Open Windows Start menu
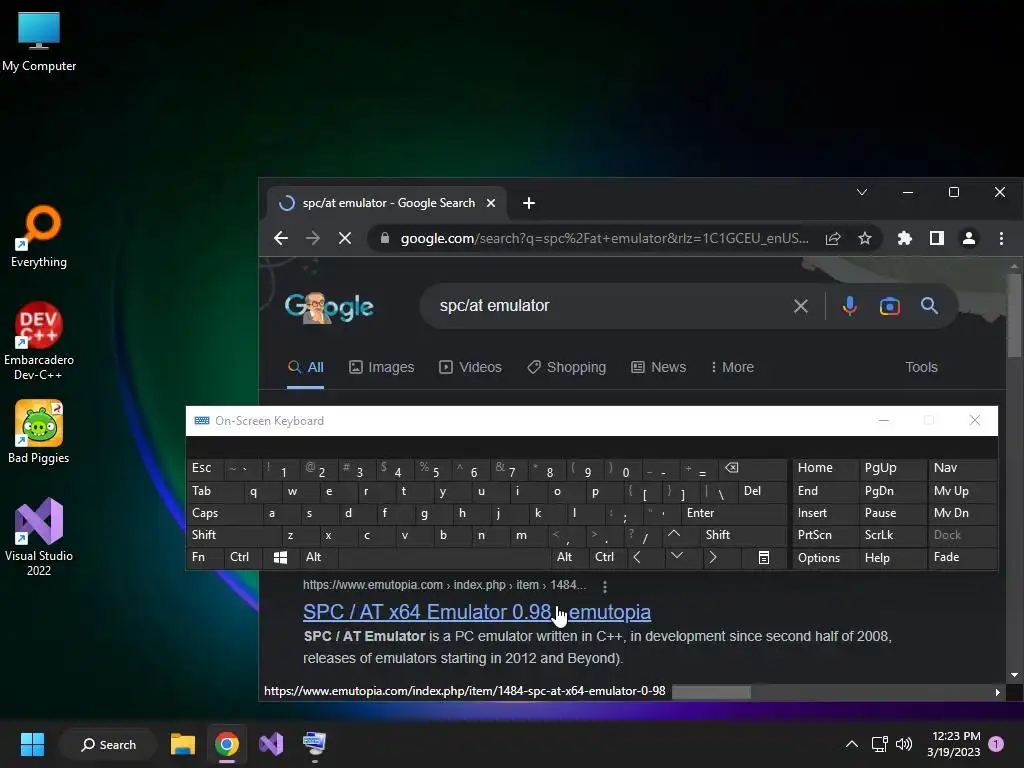Screen dimensions: 1024x768 pos(32,744)
